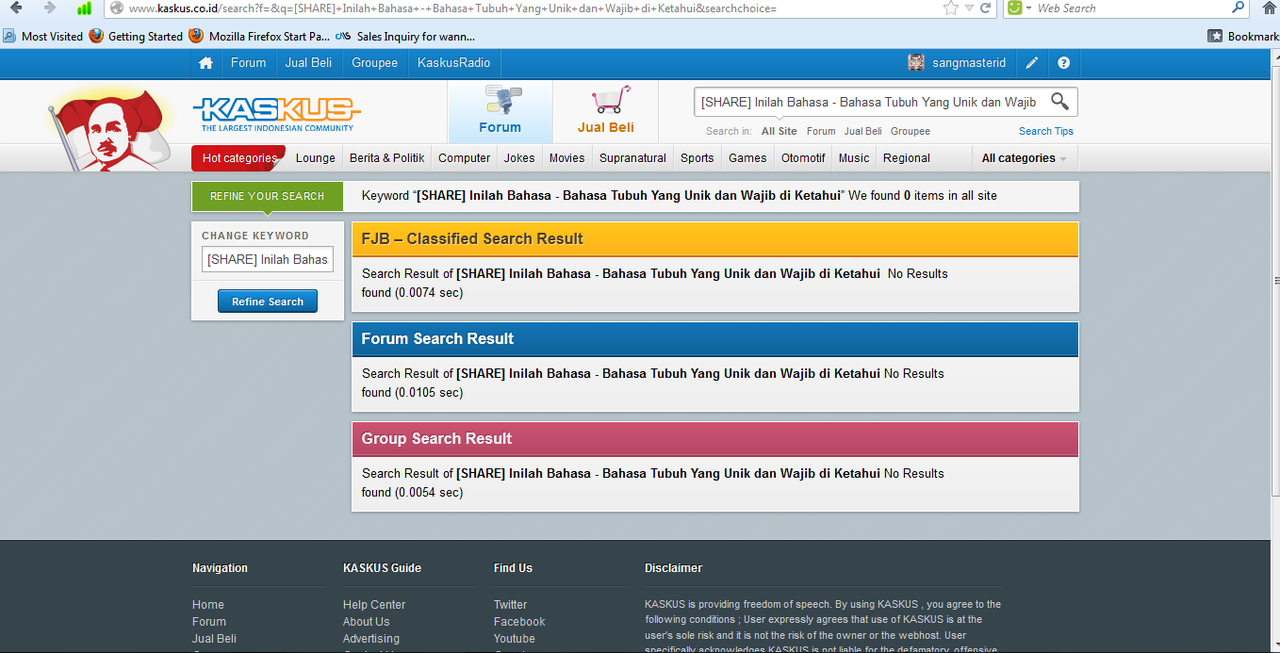This screenshot has height=653, width=1280.
Task: Open the Search Tips link
Action: point(1046,131)
